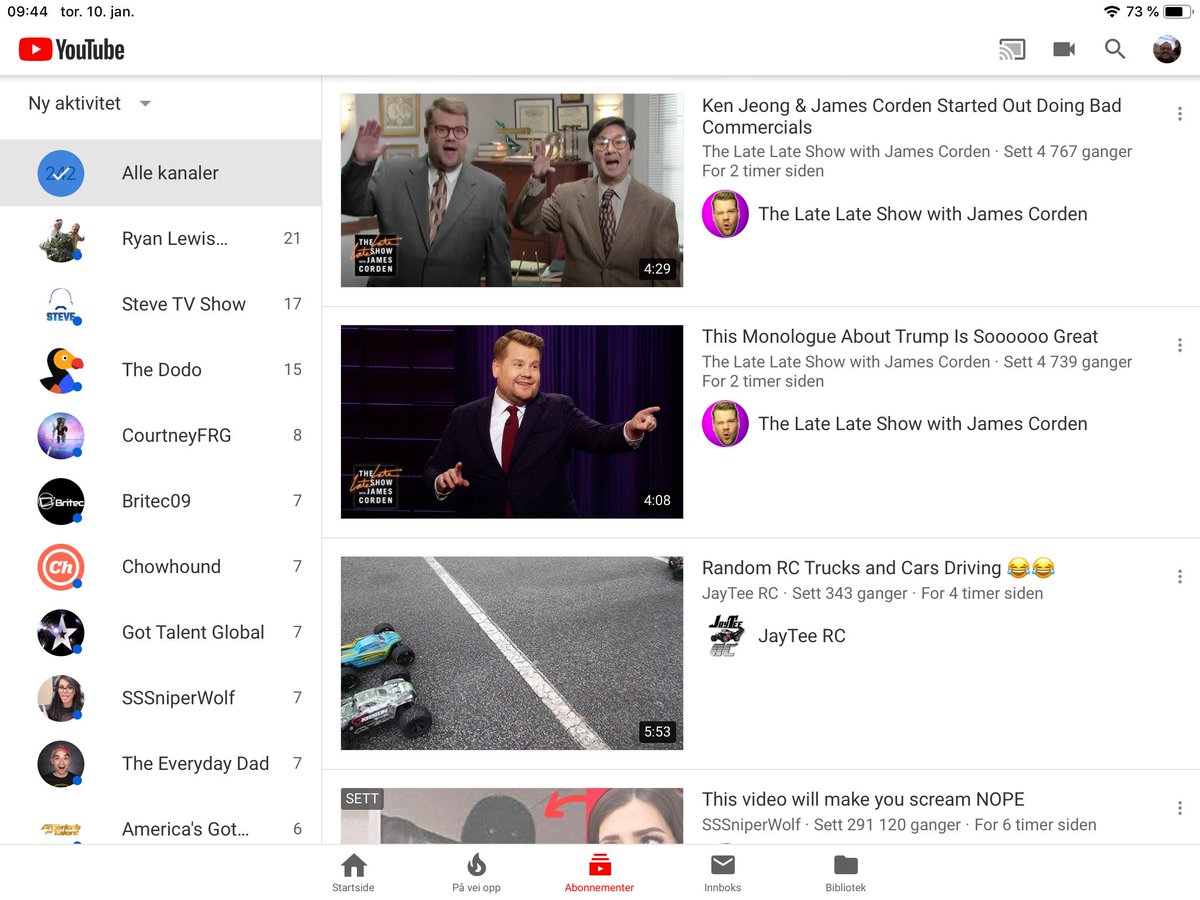The height and width of the screenshot is (900, 1200).
Task: Tap CourtneyFRG count 8
Action: (x=297, y=435)
